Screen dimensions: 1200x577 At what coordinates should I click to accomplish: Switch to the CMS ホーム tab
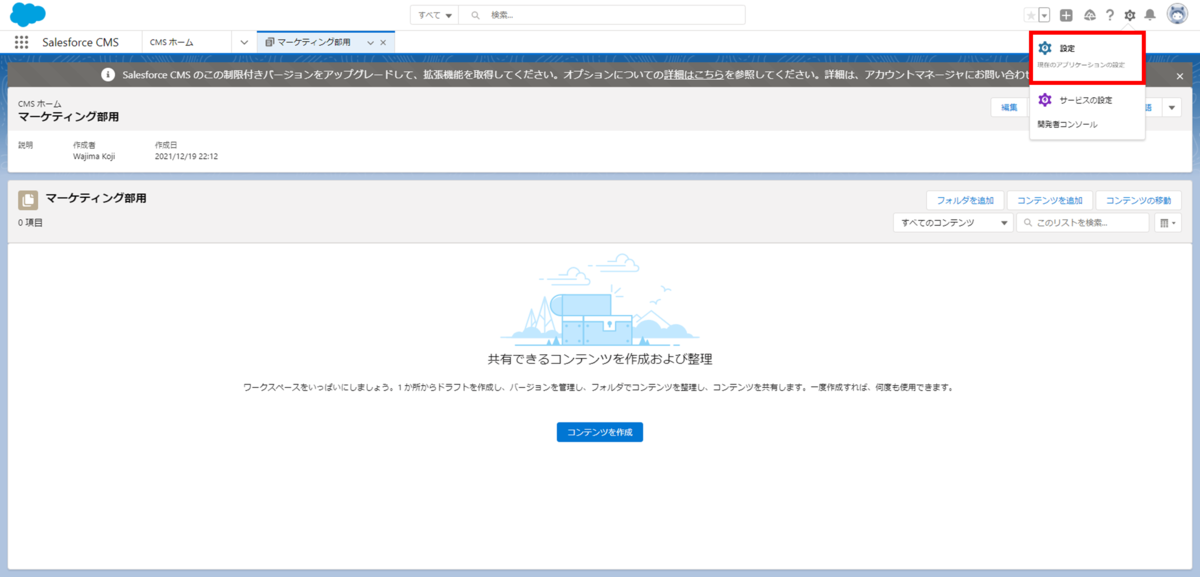coord(171,42)
